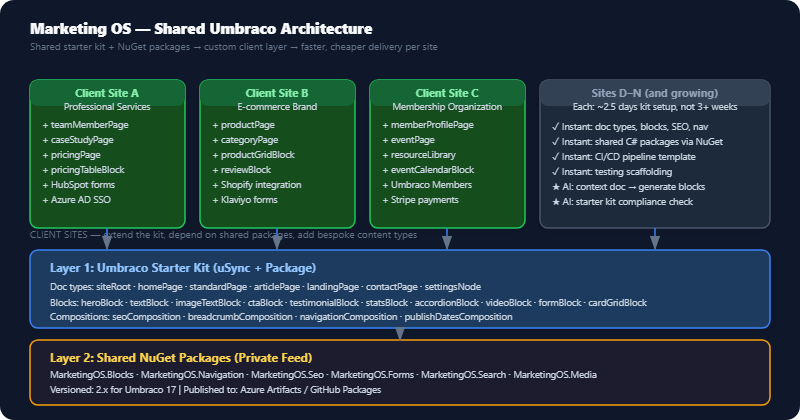Pick 'Instant: testing scaffolding' line
Screen dimensions: 800x420
pyautogui.click(x=612, y=171)
